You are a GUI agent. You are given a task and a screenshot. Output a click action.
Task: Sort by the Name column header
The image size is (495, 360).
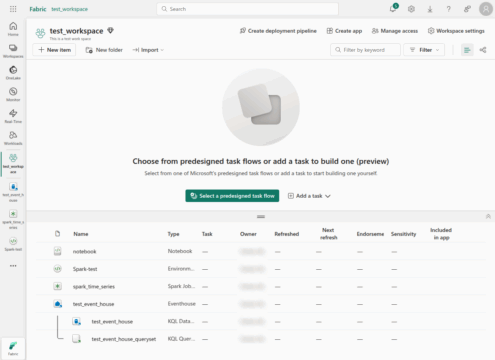tap(81, 234)
